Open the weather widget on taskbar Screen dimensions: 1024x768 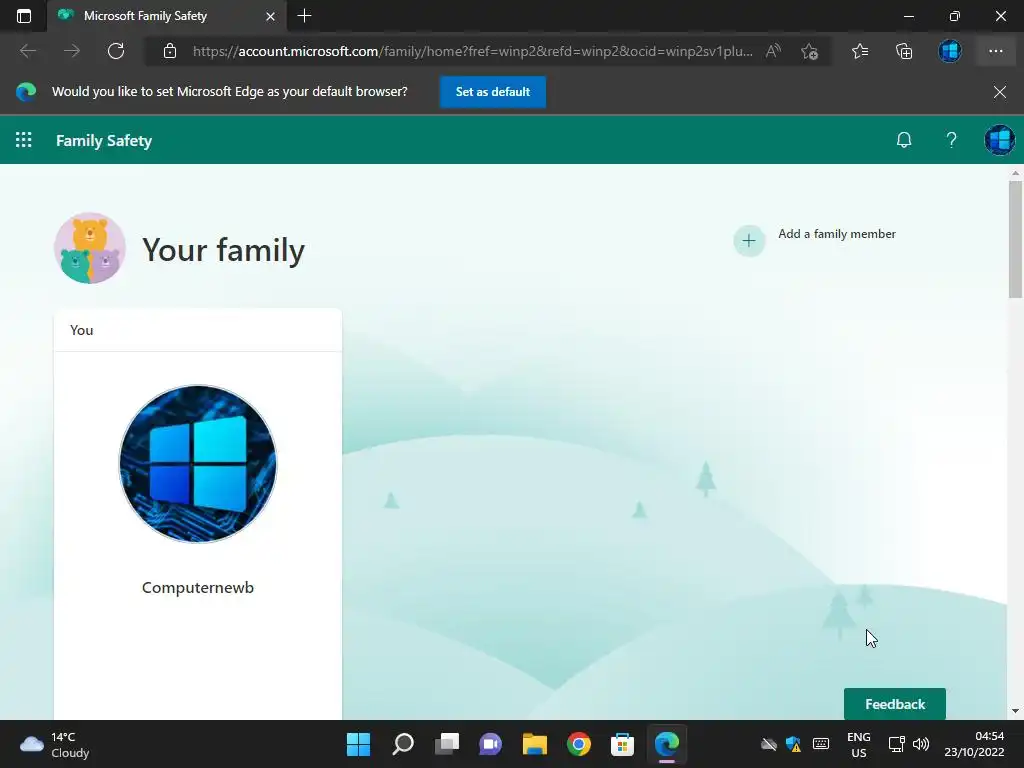55,744
